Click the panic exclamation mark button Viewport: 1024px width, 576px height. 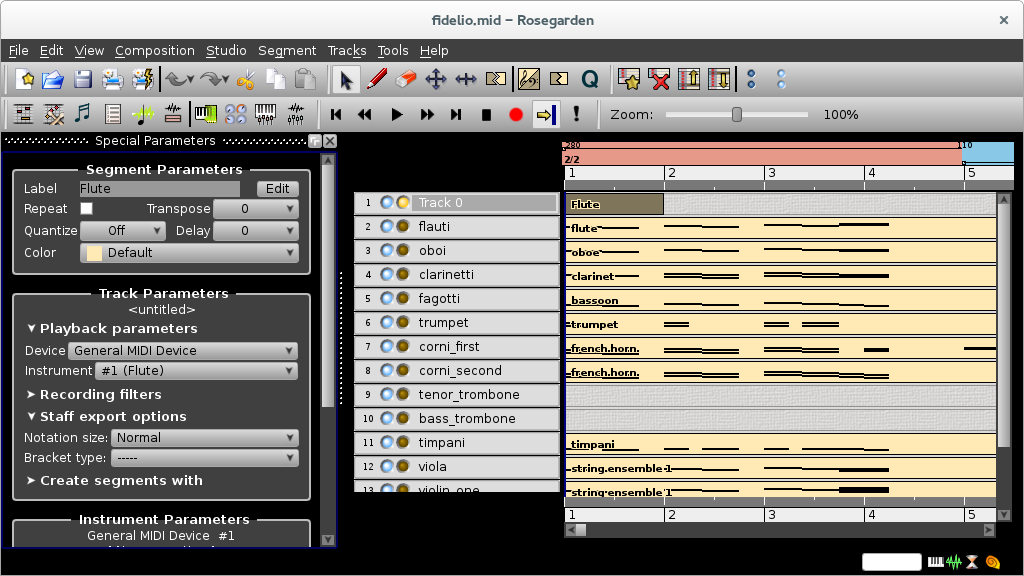(x=576, y=114)
